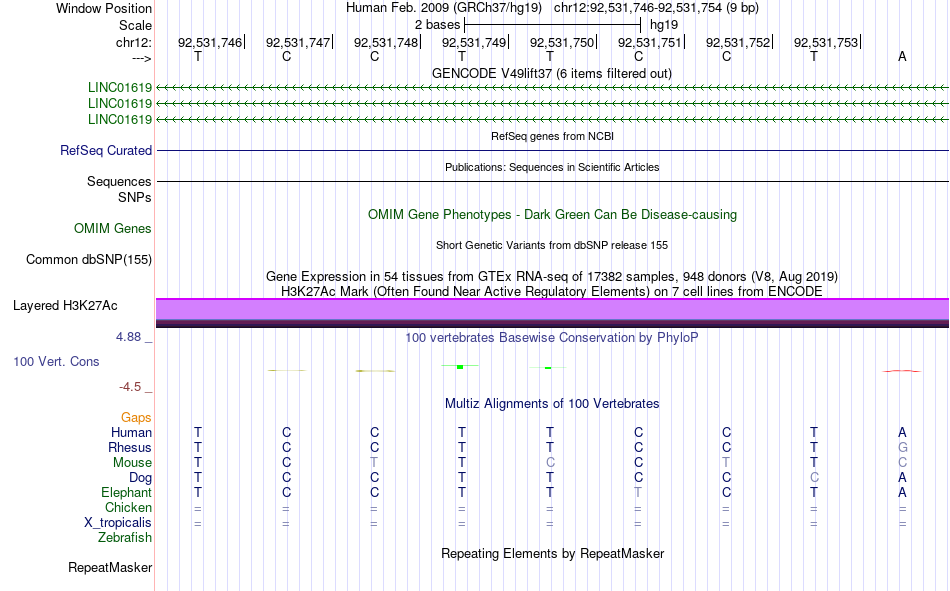Viewport: 950px width, 591px height.
Task: Open 100 vertebrates Basewise Conservation title
Action: point(552,338)
